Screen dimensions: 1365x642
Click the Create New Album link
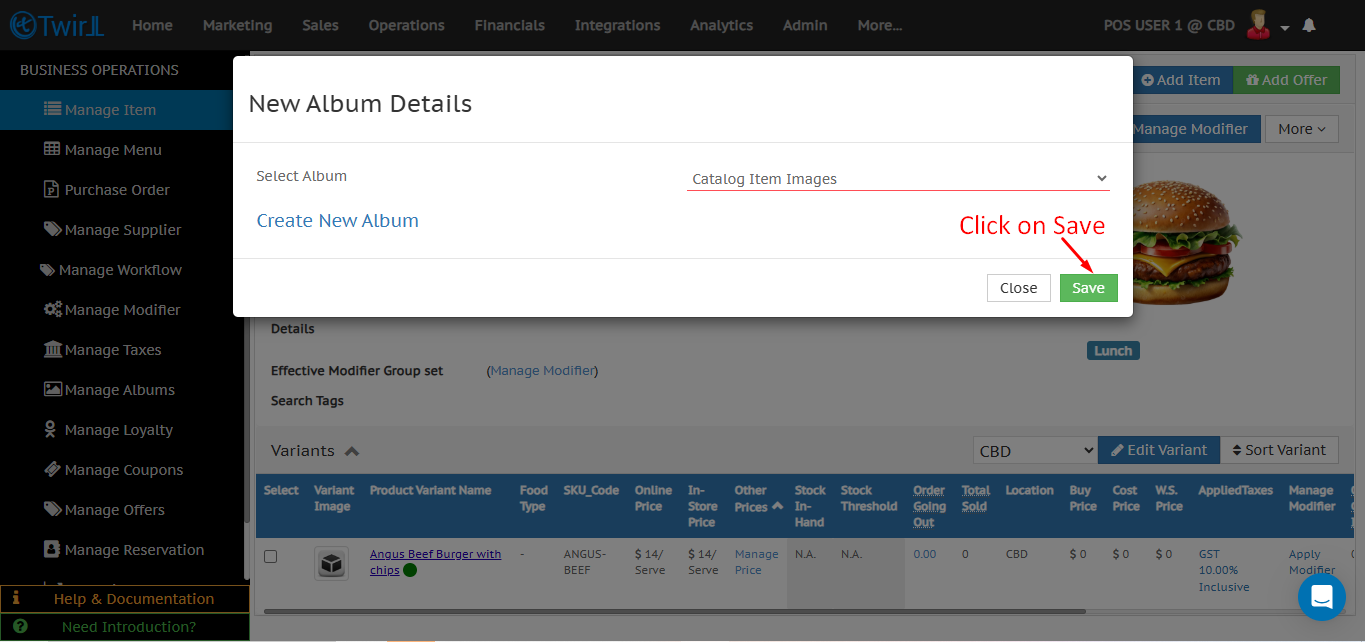(337, 221)
